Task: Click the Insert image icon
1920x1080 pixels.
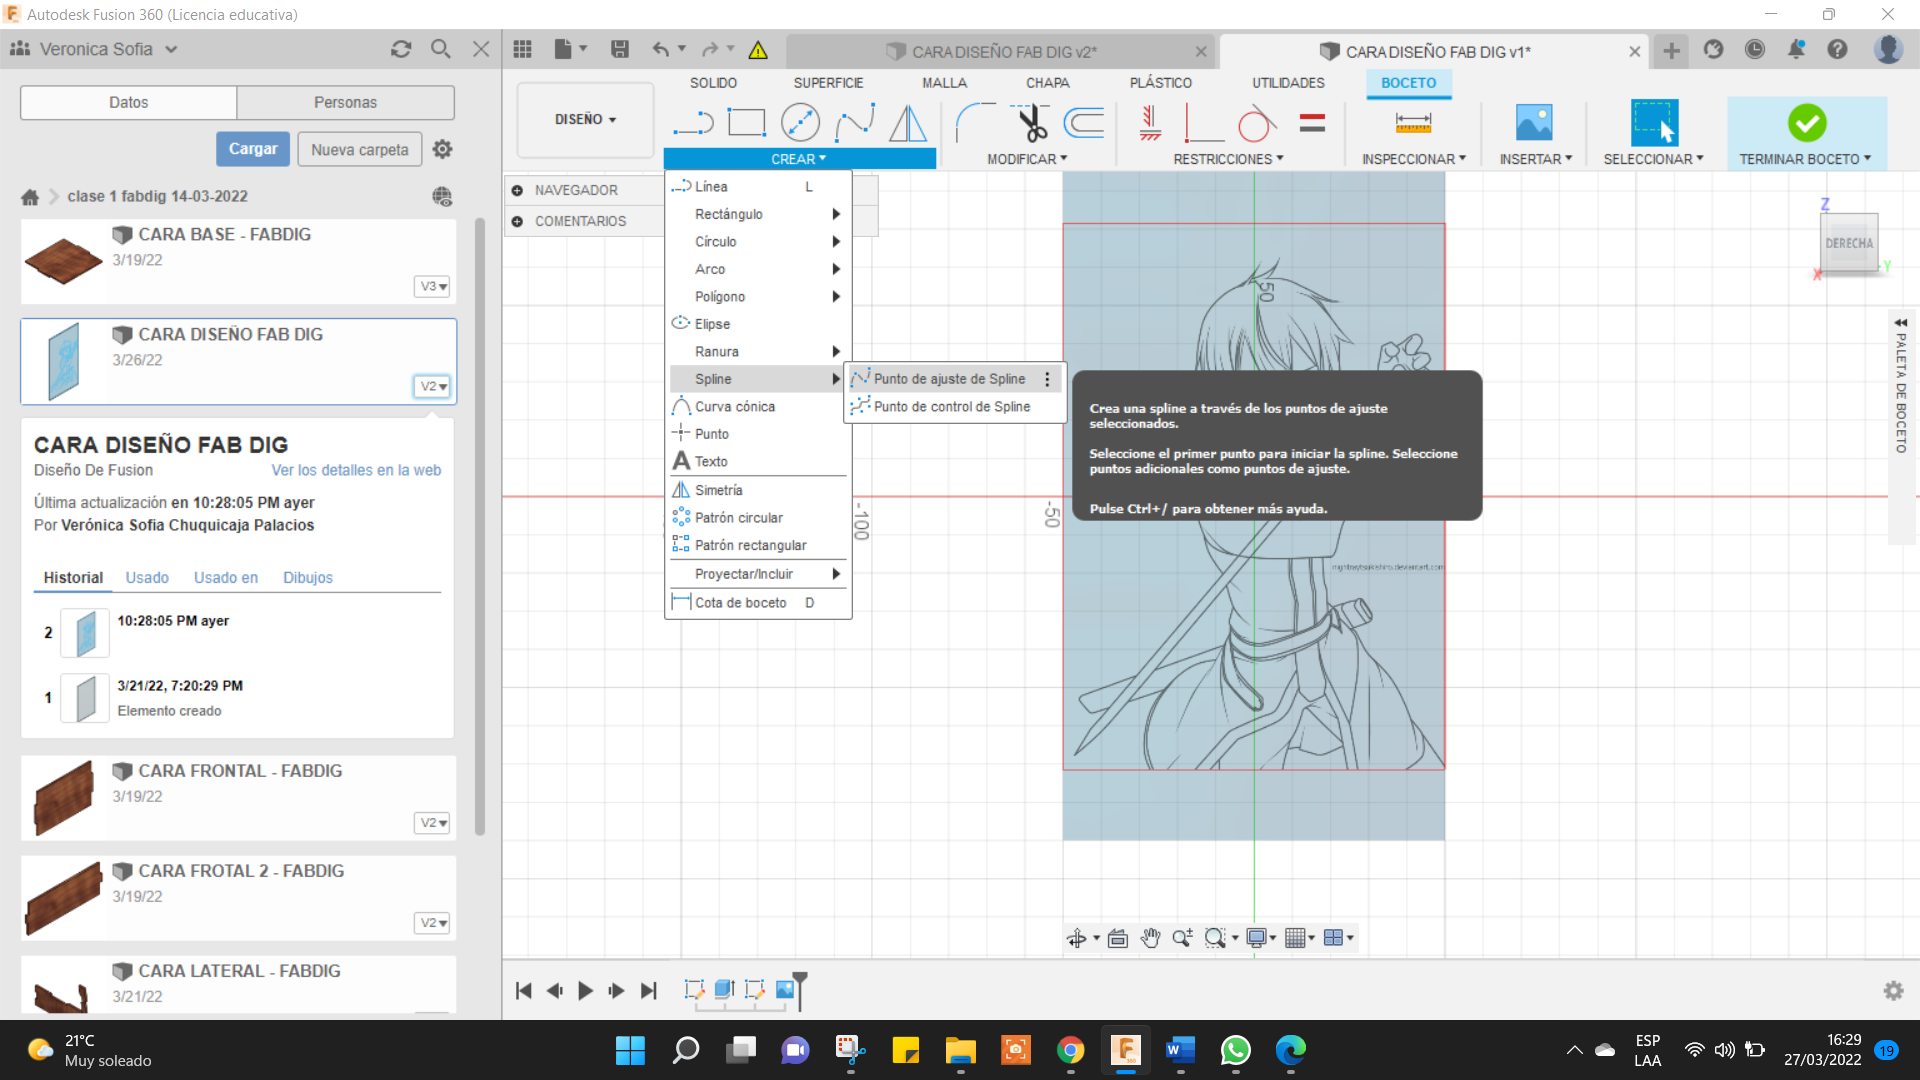Action: pos(1533,123)
